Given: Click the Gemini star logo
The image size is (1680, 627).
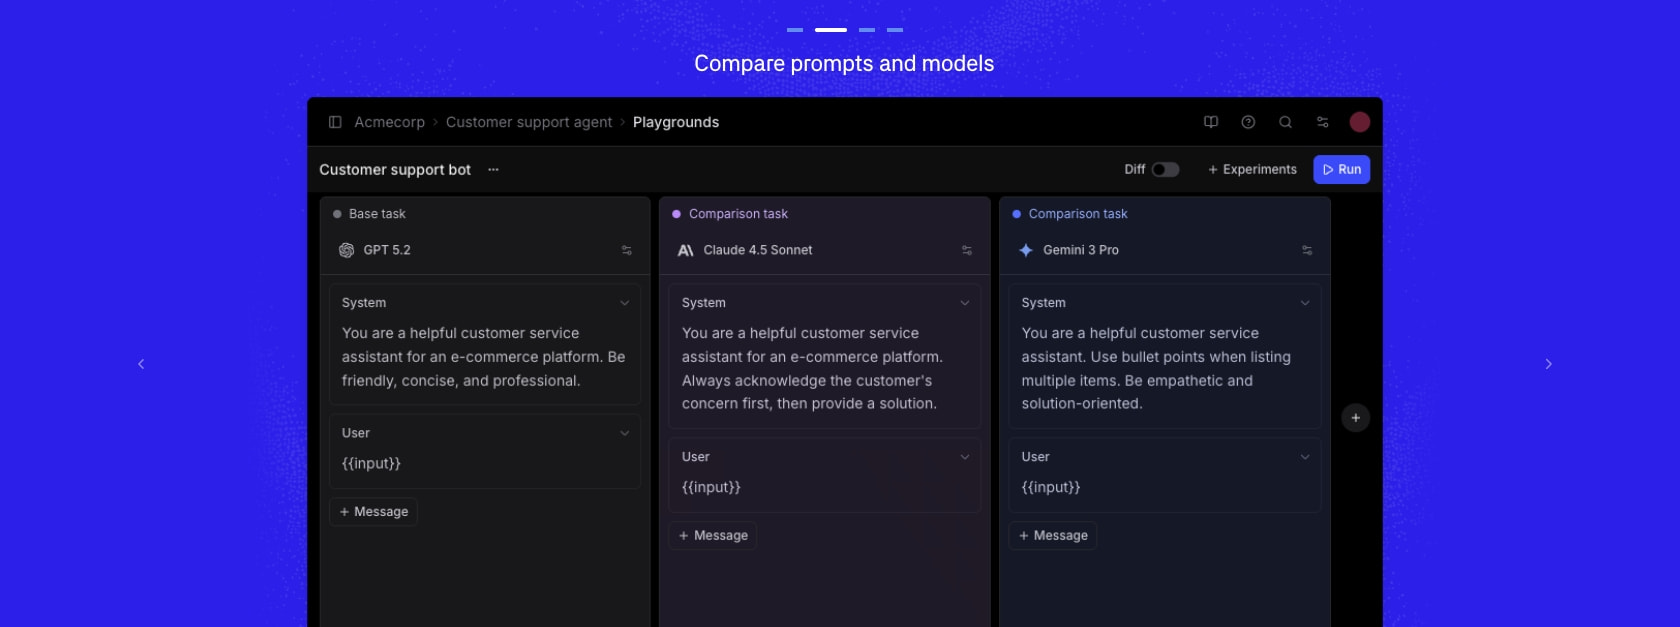Looking at the screenshot, I should (x=1026, y=250).
